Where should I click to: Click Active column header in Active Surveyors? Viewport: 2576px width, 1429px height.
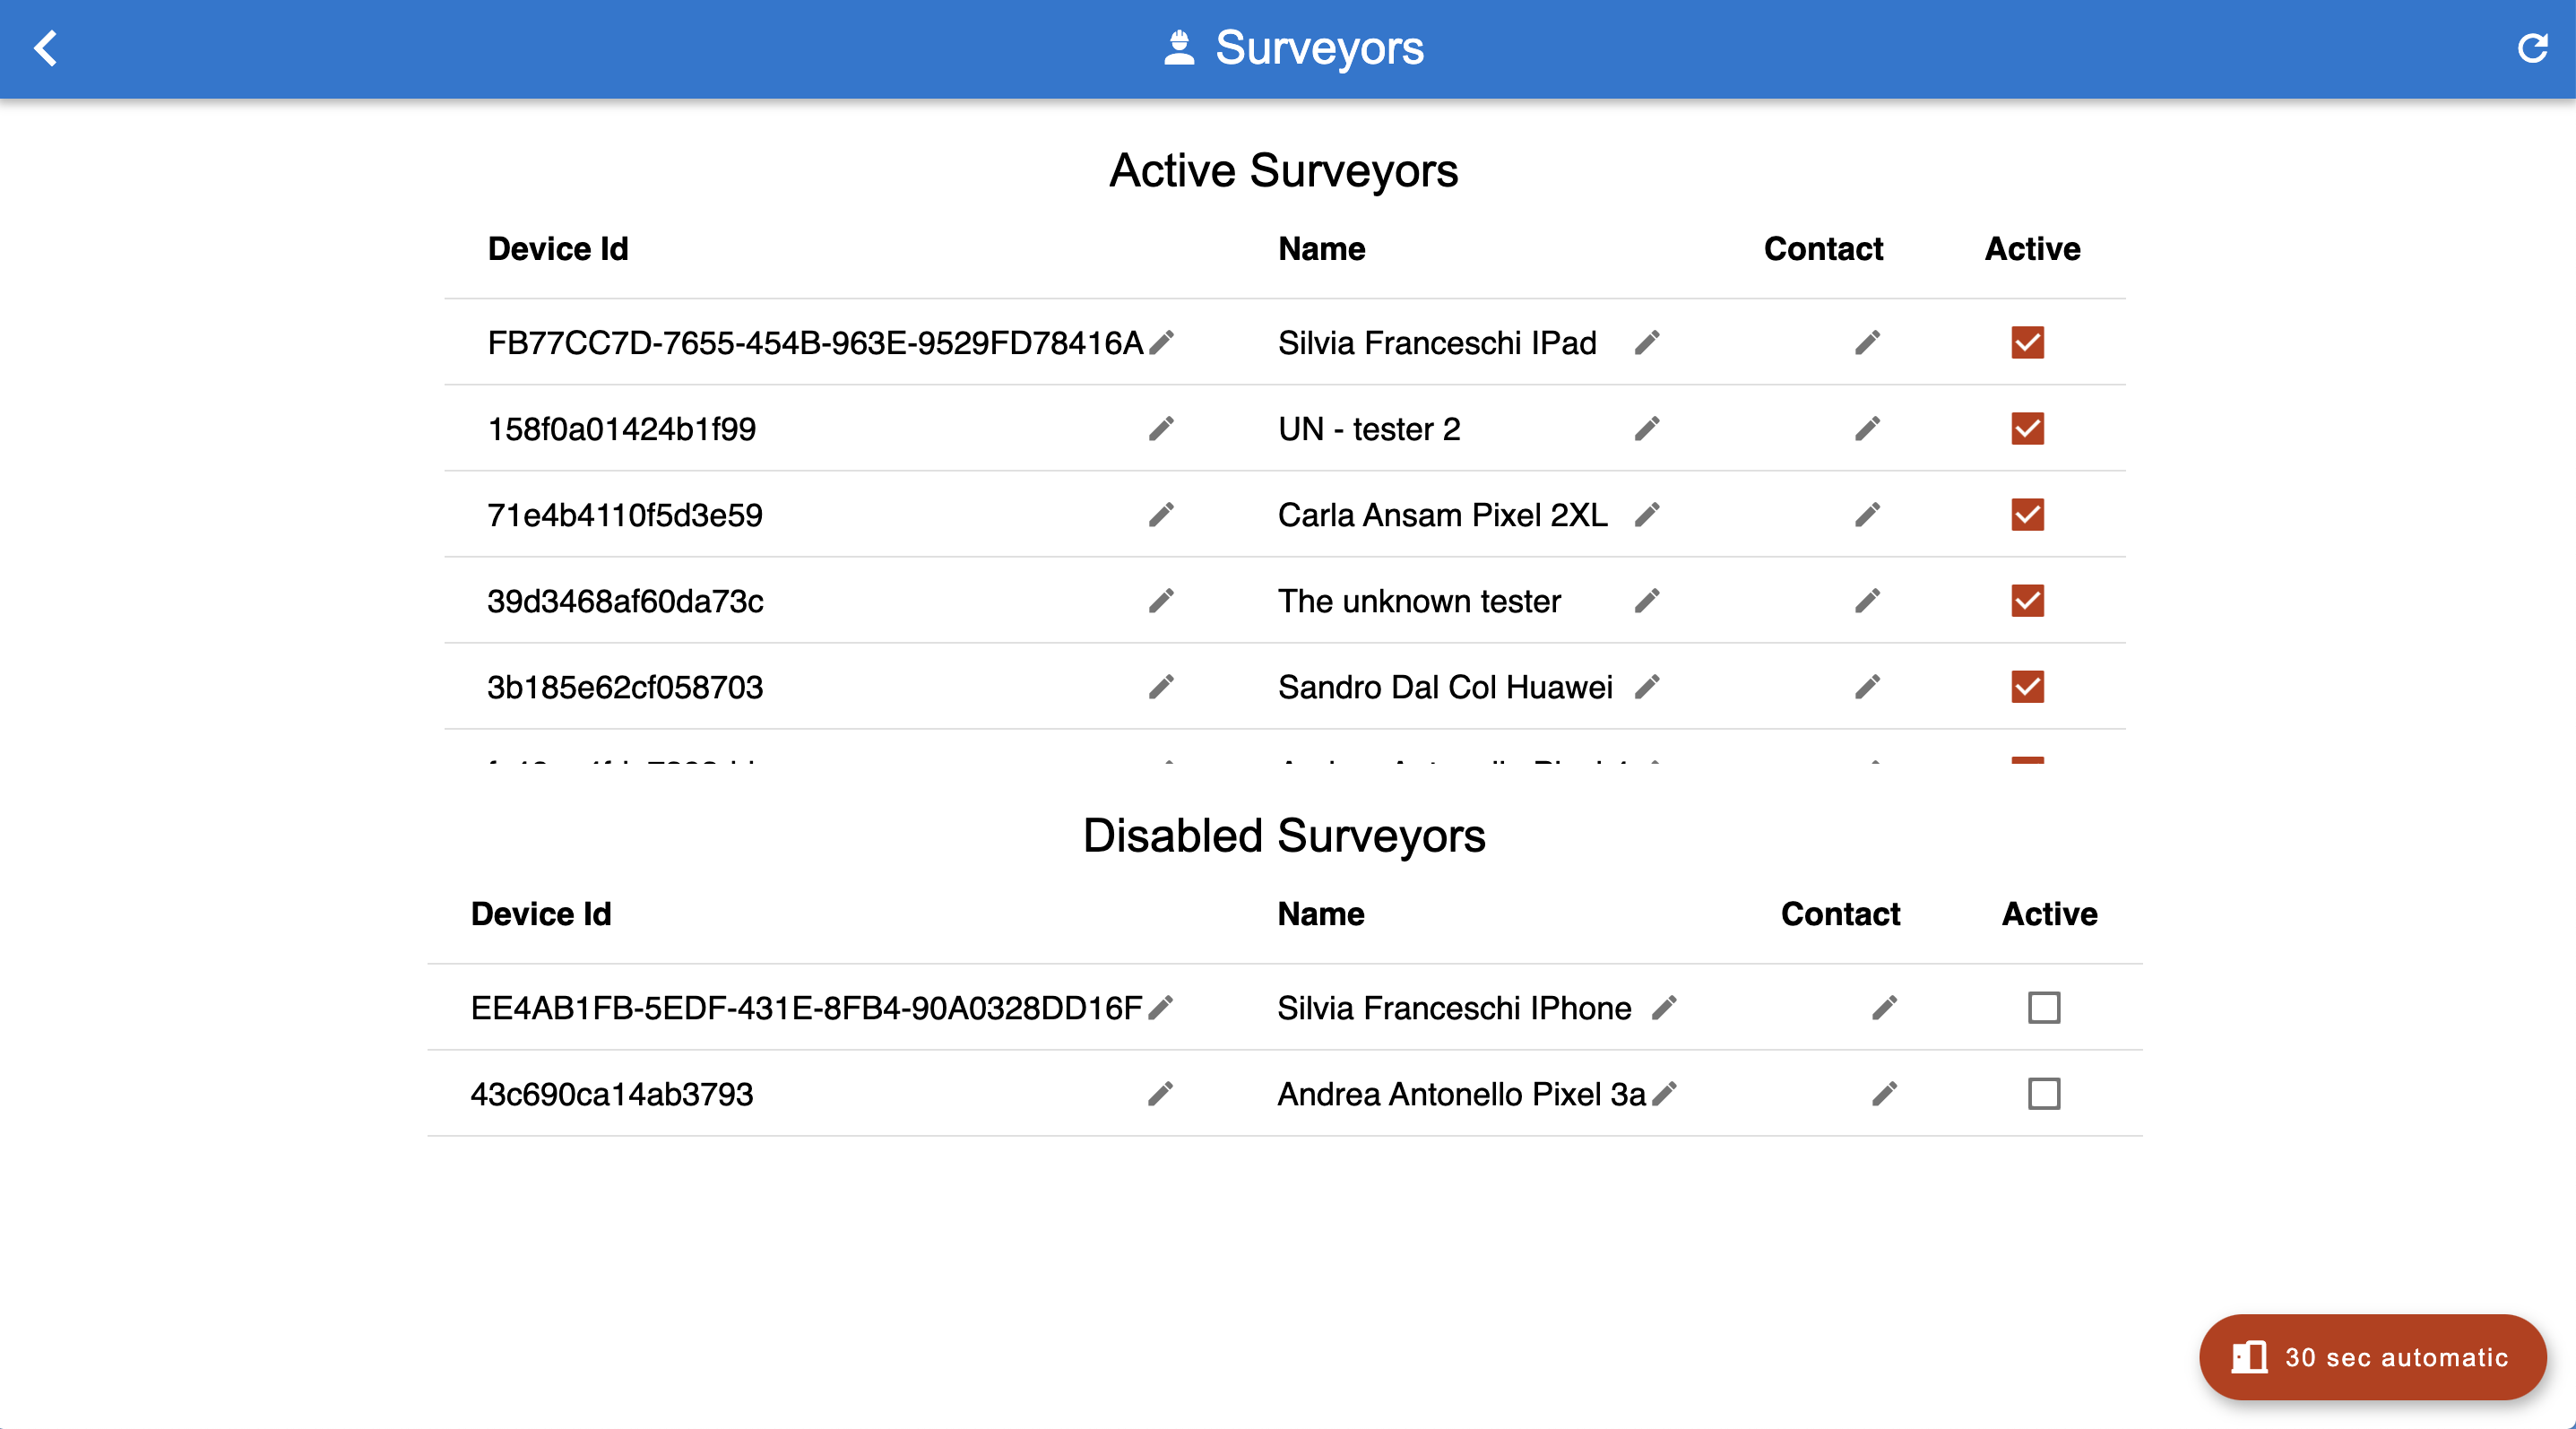pyautogui.click(x=2032, y=249)
